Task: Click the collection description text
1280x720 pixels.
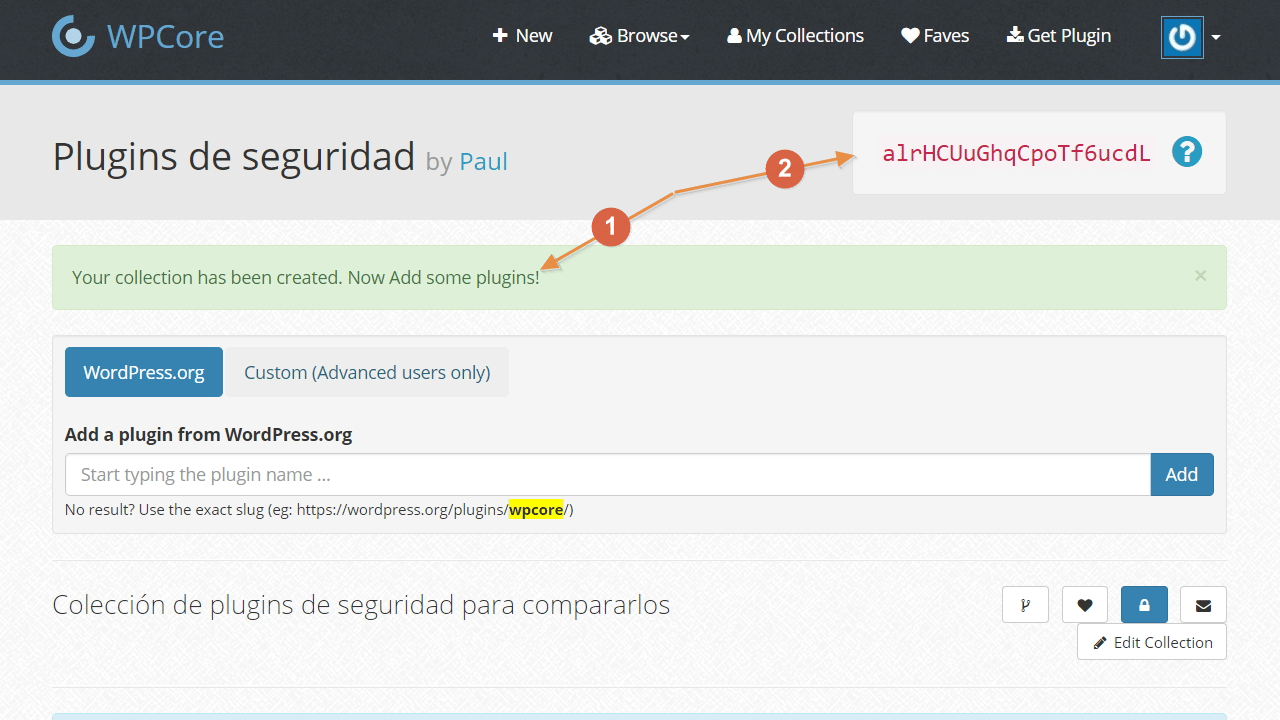Action: tap(361, 605)
